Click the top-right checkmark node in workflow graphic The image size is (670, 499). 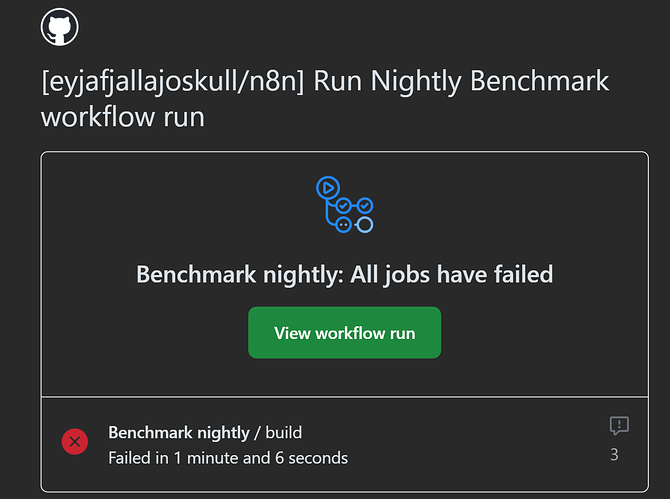pos(364,206)
